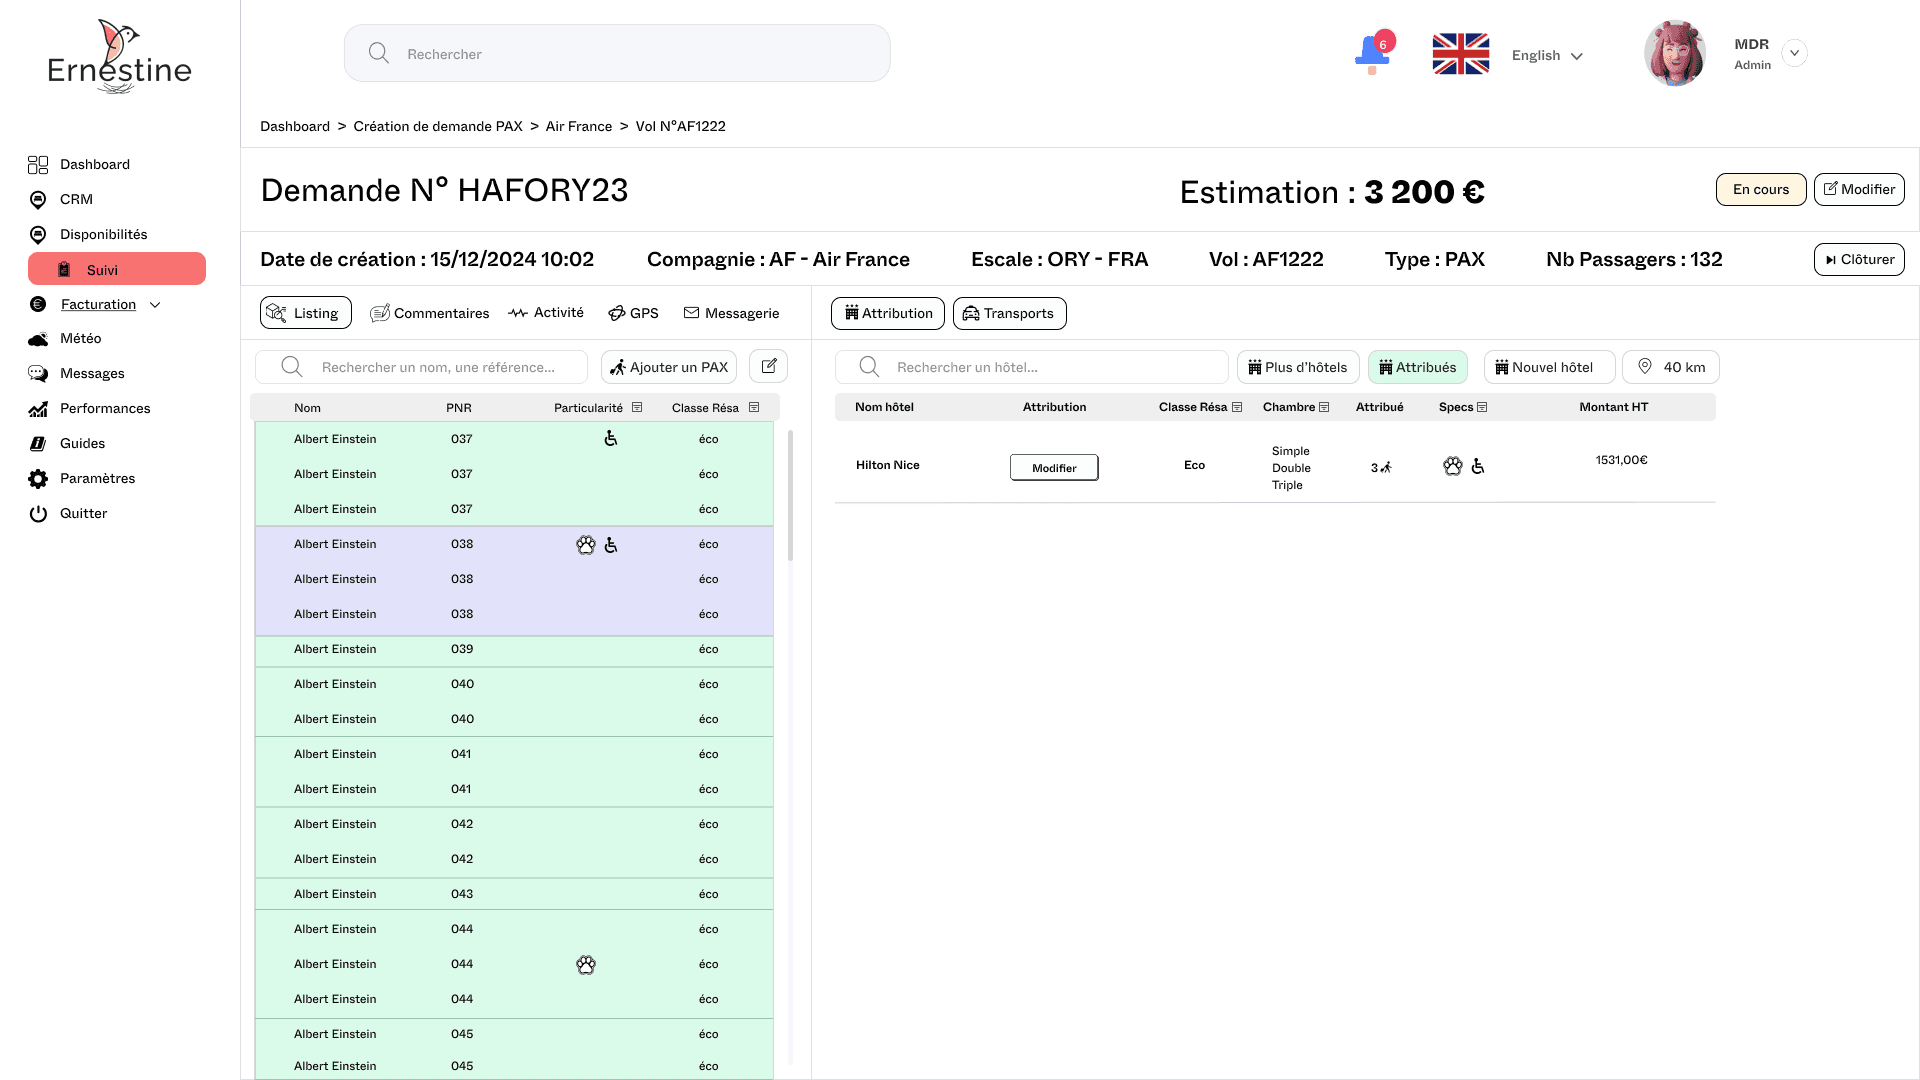This screenshot has height=1080, width=1920.
Task: Toggle the Plus d'hôtels filter
Action: point(1297,367)
